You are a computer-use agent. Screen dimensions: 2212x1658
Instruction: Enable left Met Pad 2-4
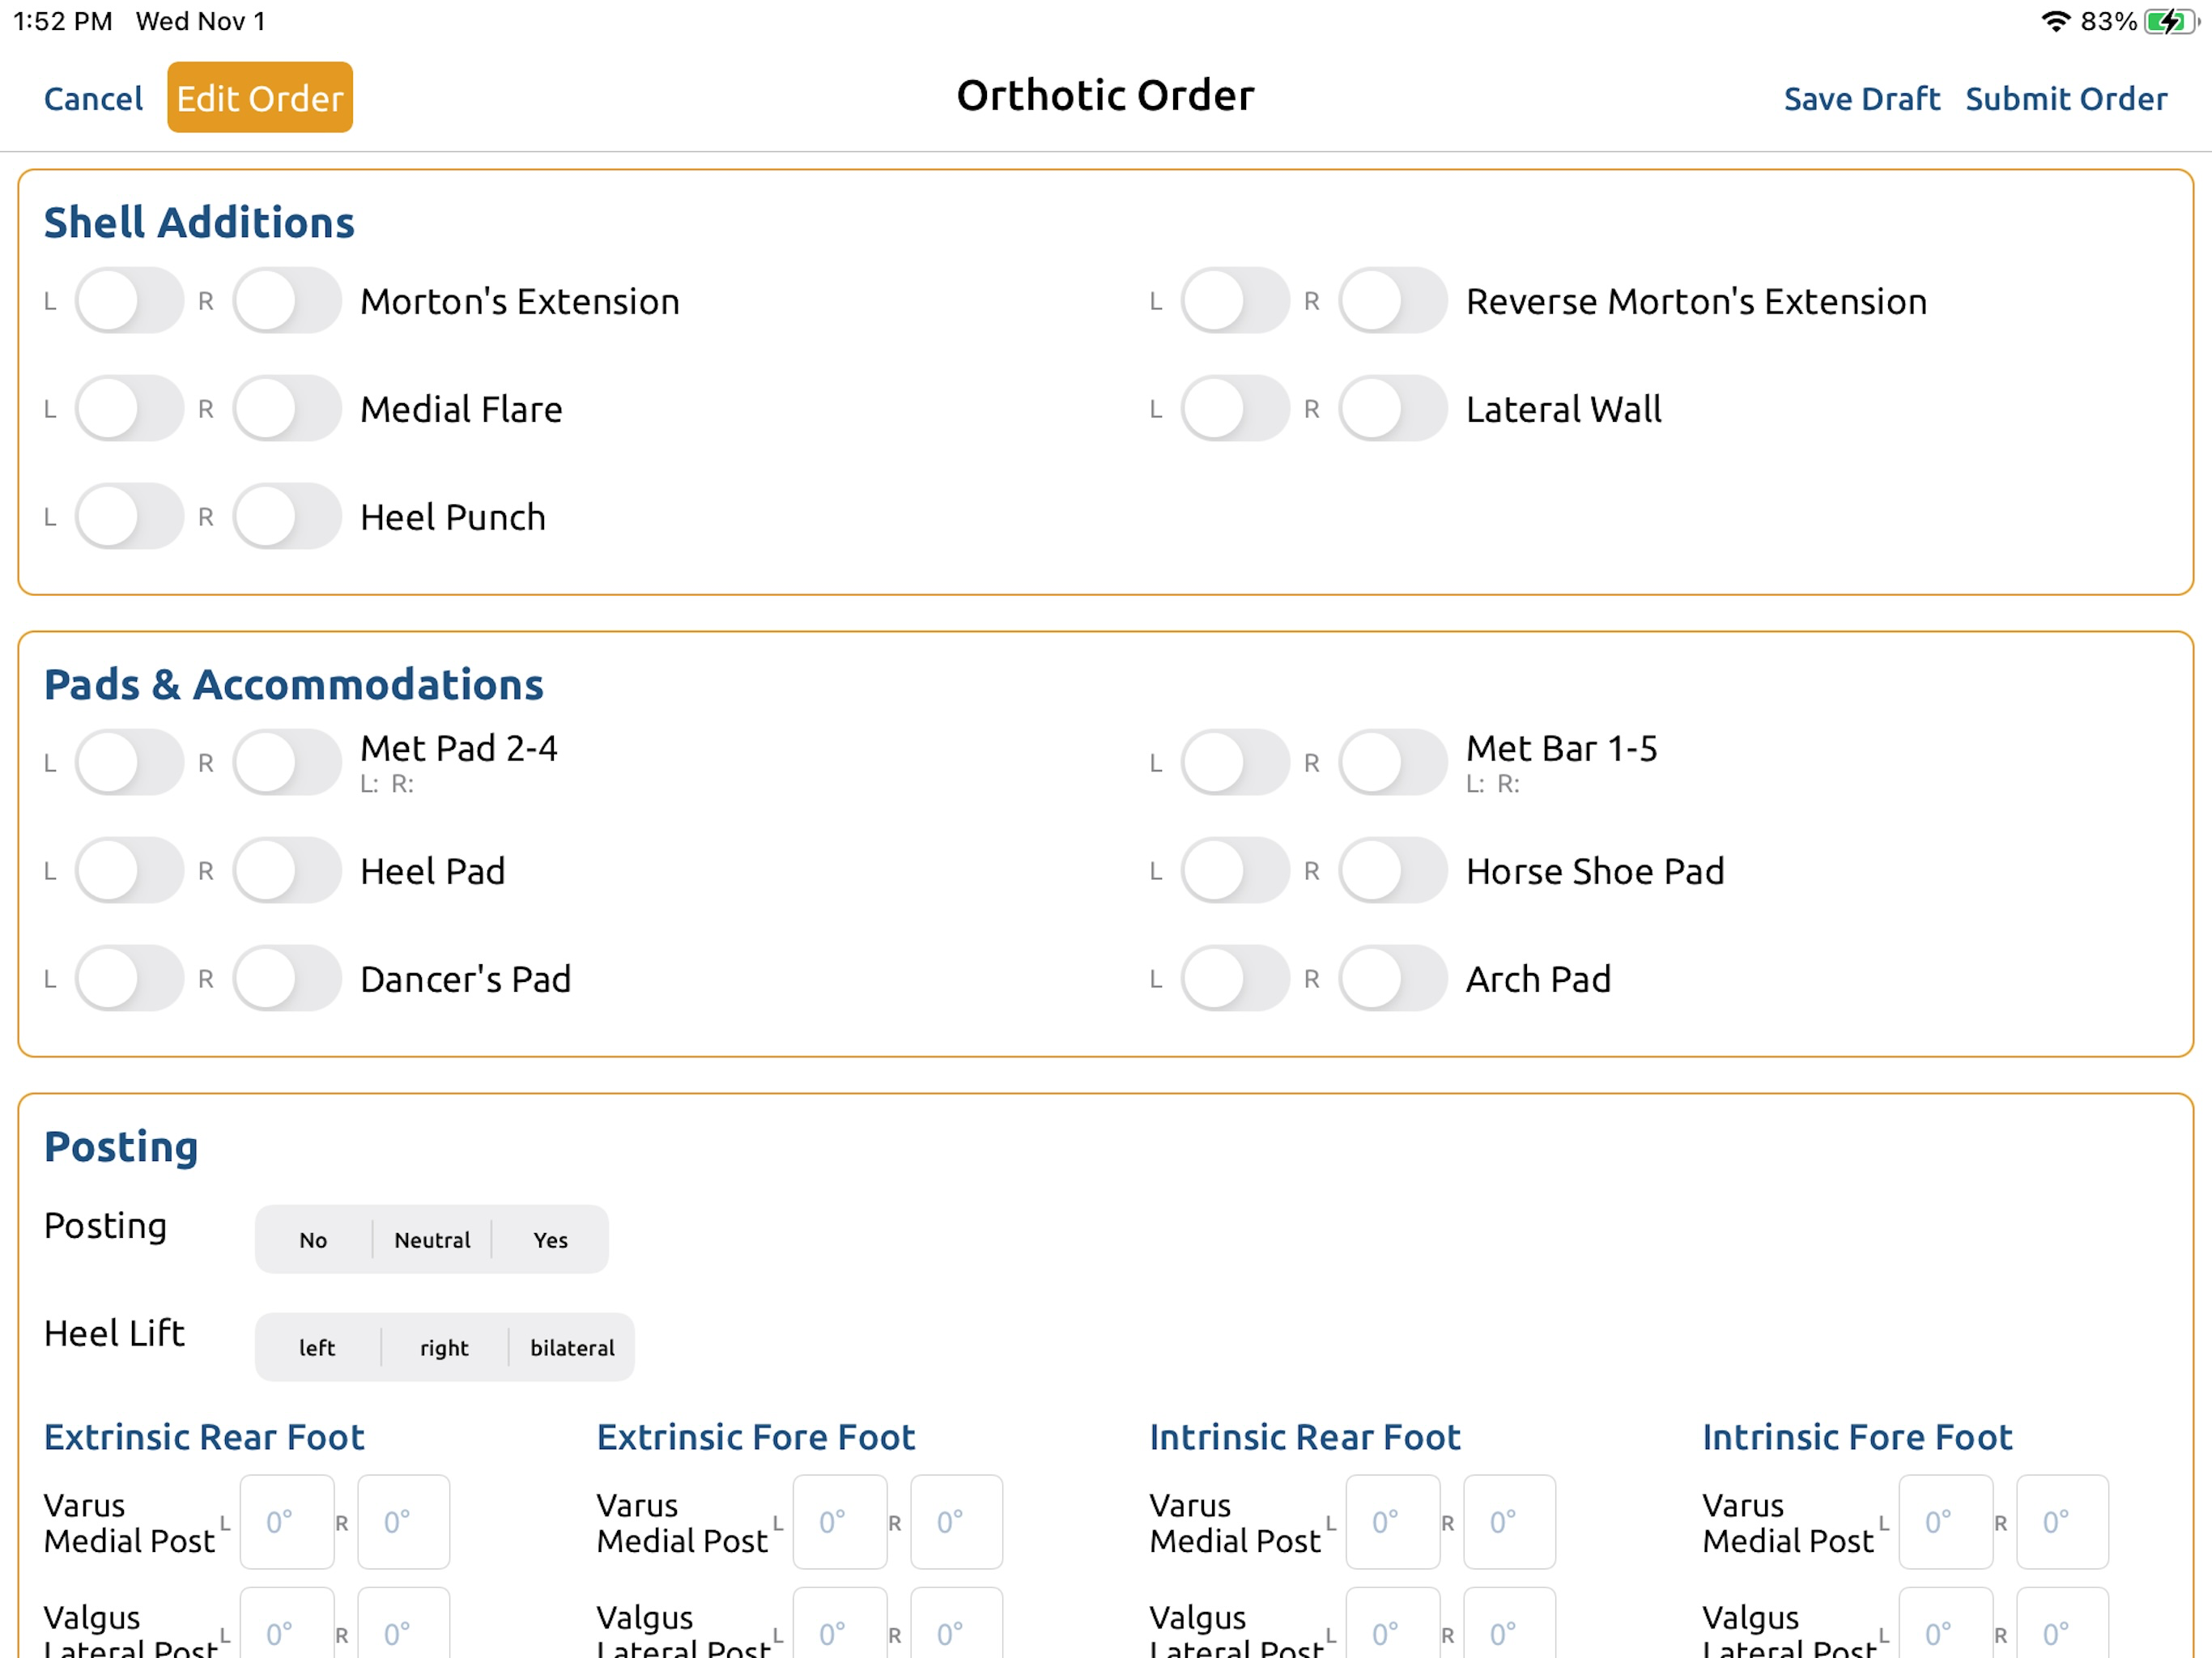[x=129, y=762]
